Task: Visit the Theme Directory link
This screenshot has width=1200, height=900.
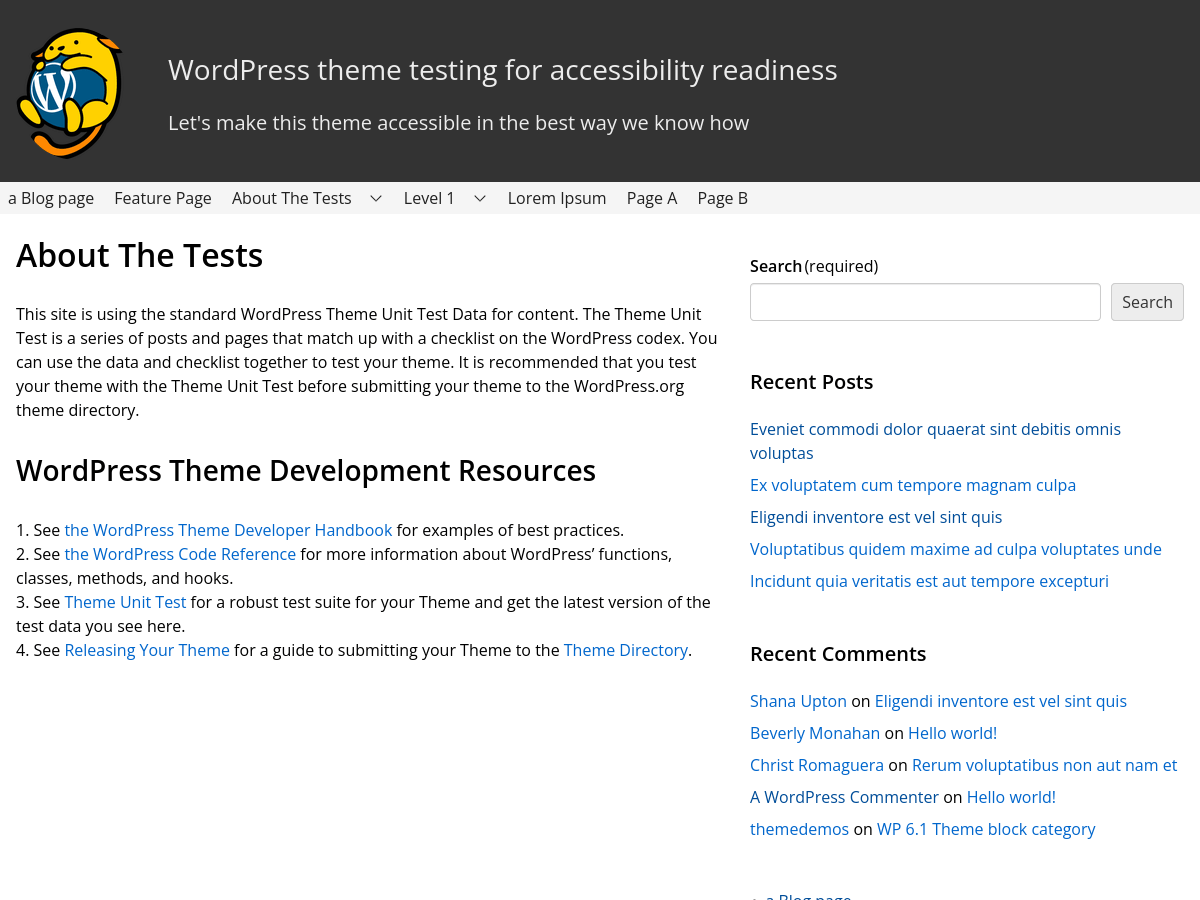Action: click(x=626, y=650)
